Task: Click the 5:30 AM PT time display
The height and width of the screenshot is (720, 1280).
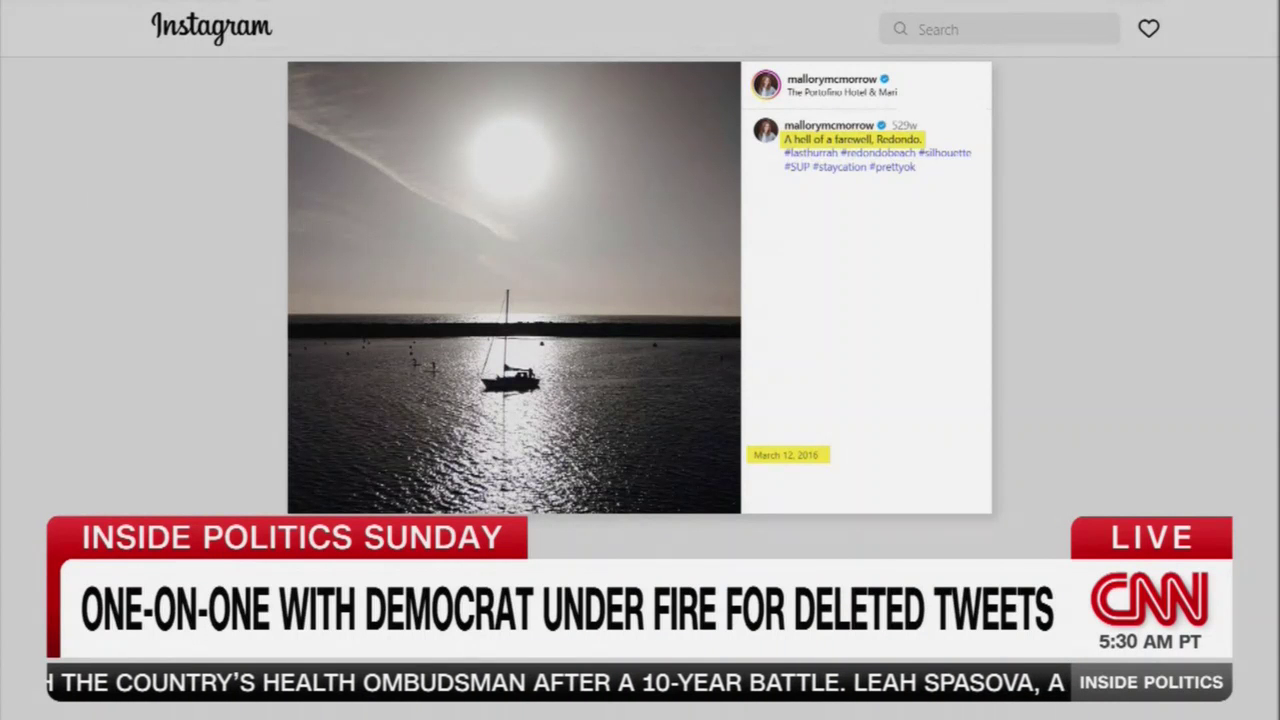Action: 1150,642
